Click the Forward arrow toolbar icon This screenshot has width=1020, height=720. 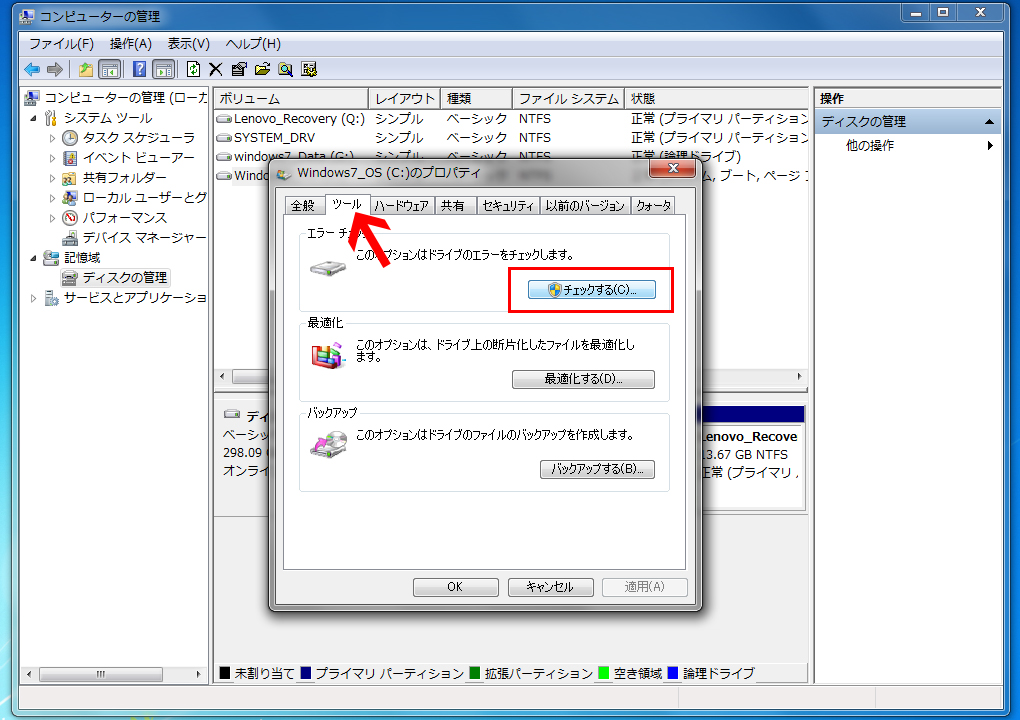55,69
